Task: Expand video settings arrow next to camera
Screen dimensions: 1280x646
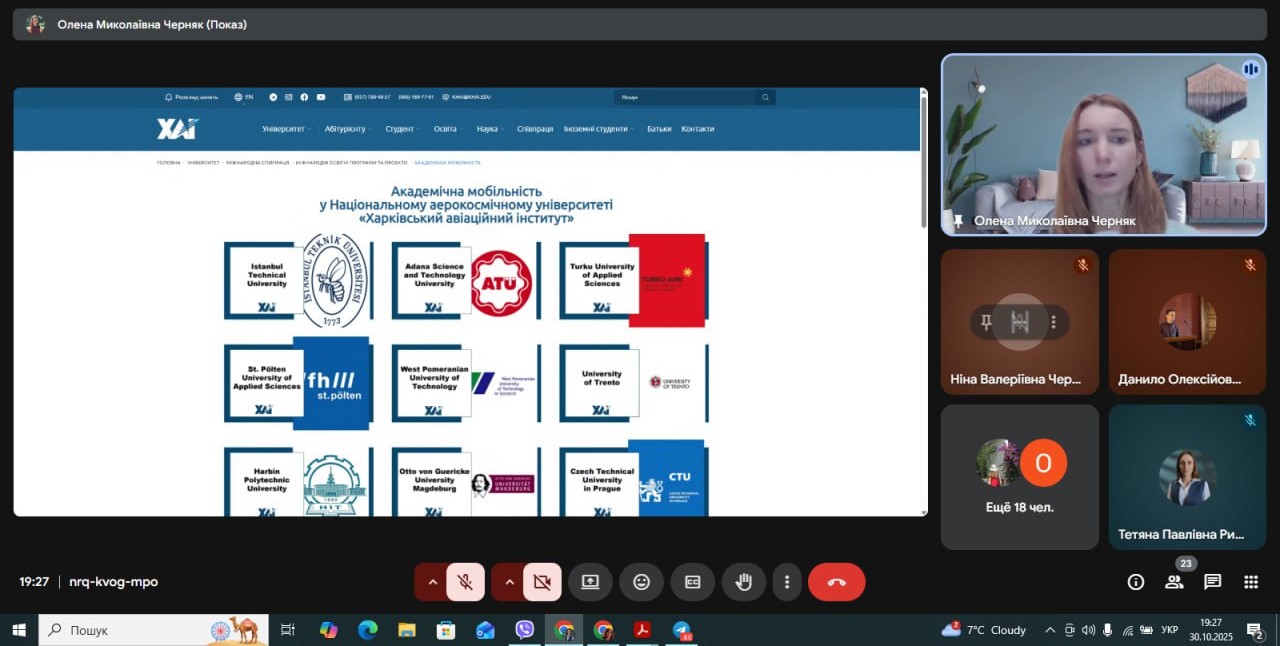Action: pyautogui.click(x=509, y=582)
